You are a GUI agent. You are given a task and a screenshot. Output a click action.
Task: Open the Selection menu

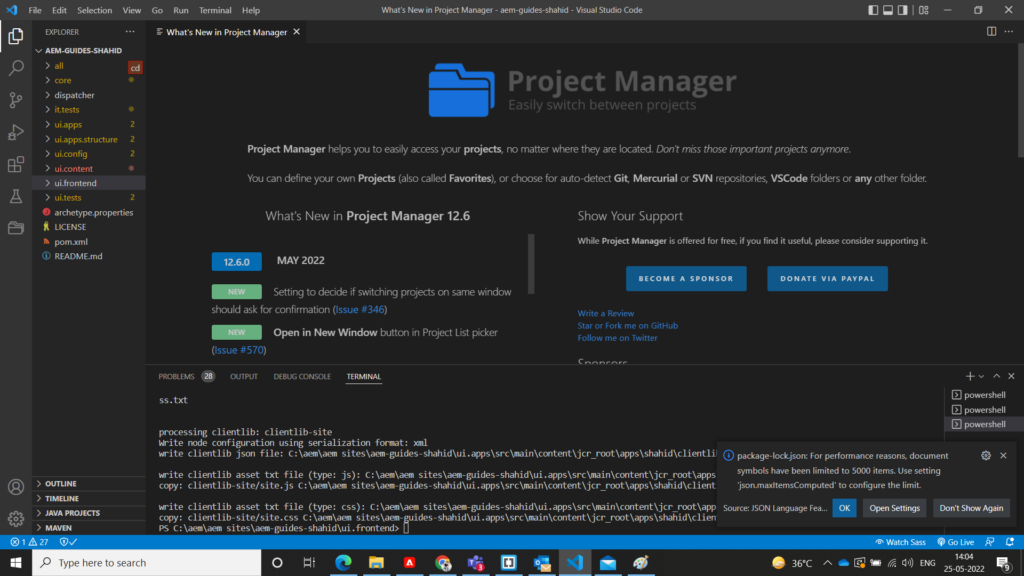(95, 10)
